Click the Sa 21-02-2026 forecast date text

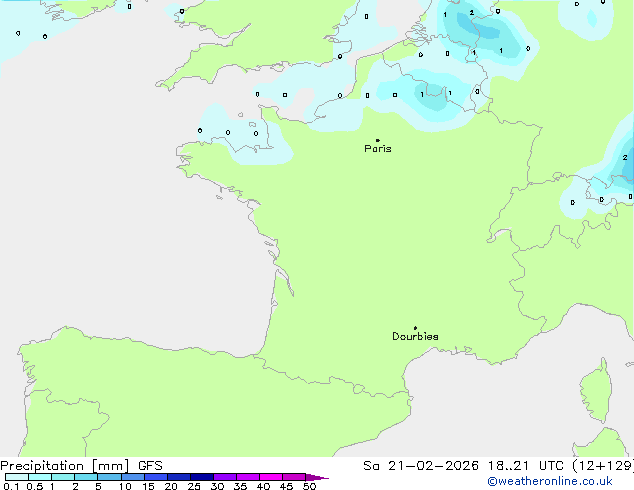point(421,466)
